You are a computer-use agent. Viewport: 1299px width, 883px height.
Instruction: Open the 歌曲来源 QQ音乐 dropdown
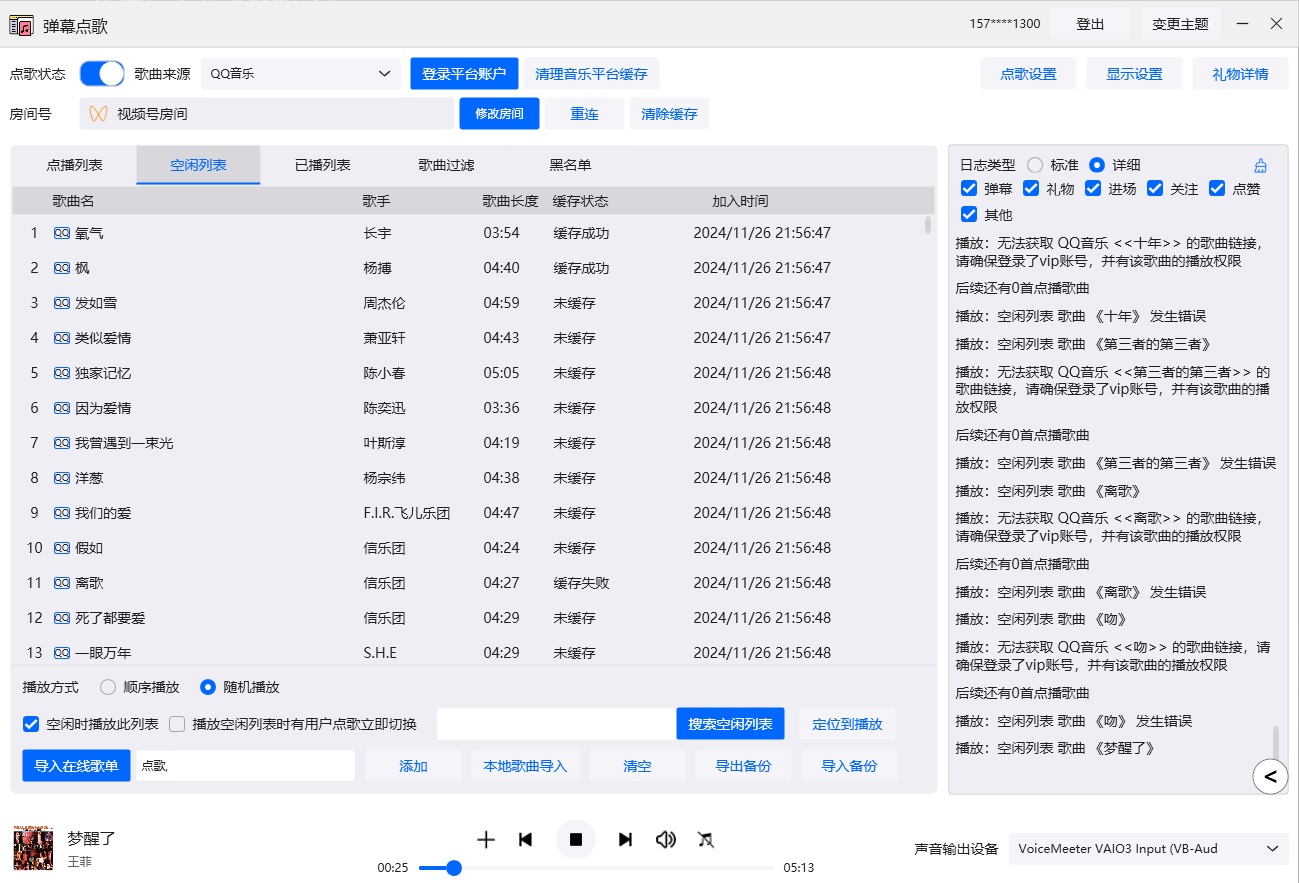pyautogui.click(x=300, y=73)
